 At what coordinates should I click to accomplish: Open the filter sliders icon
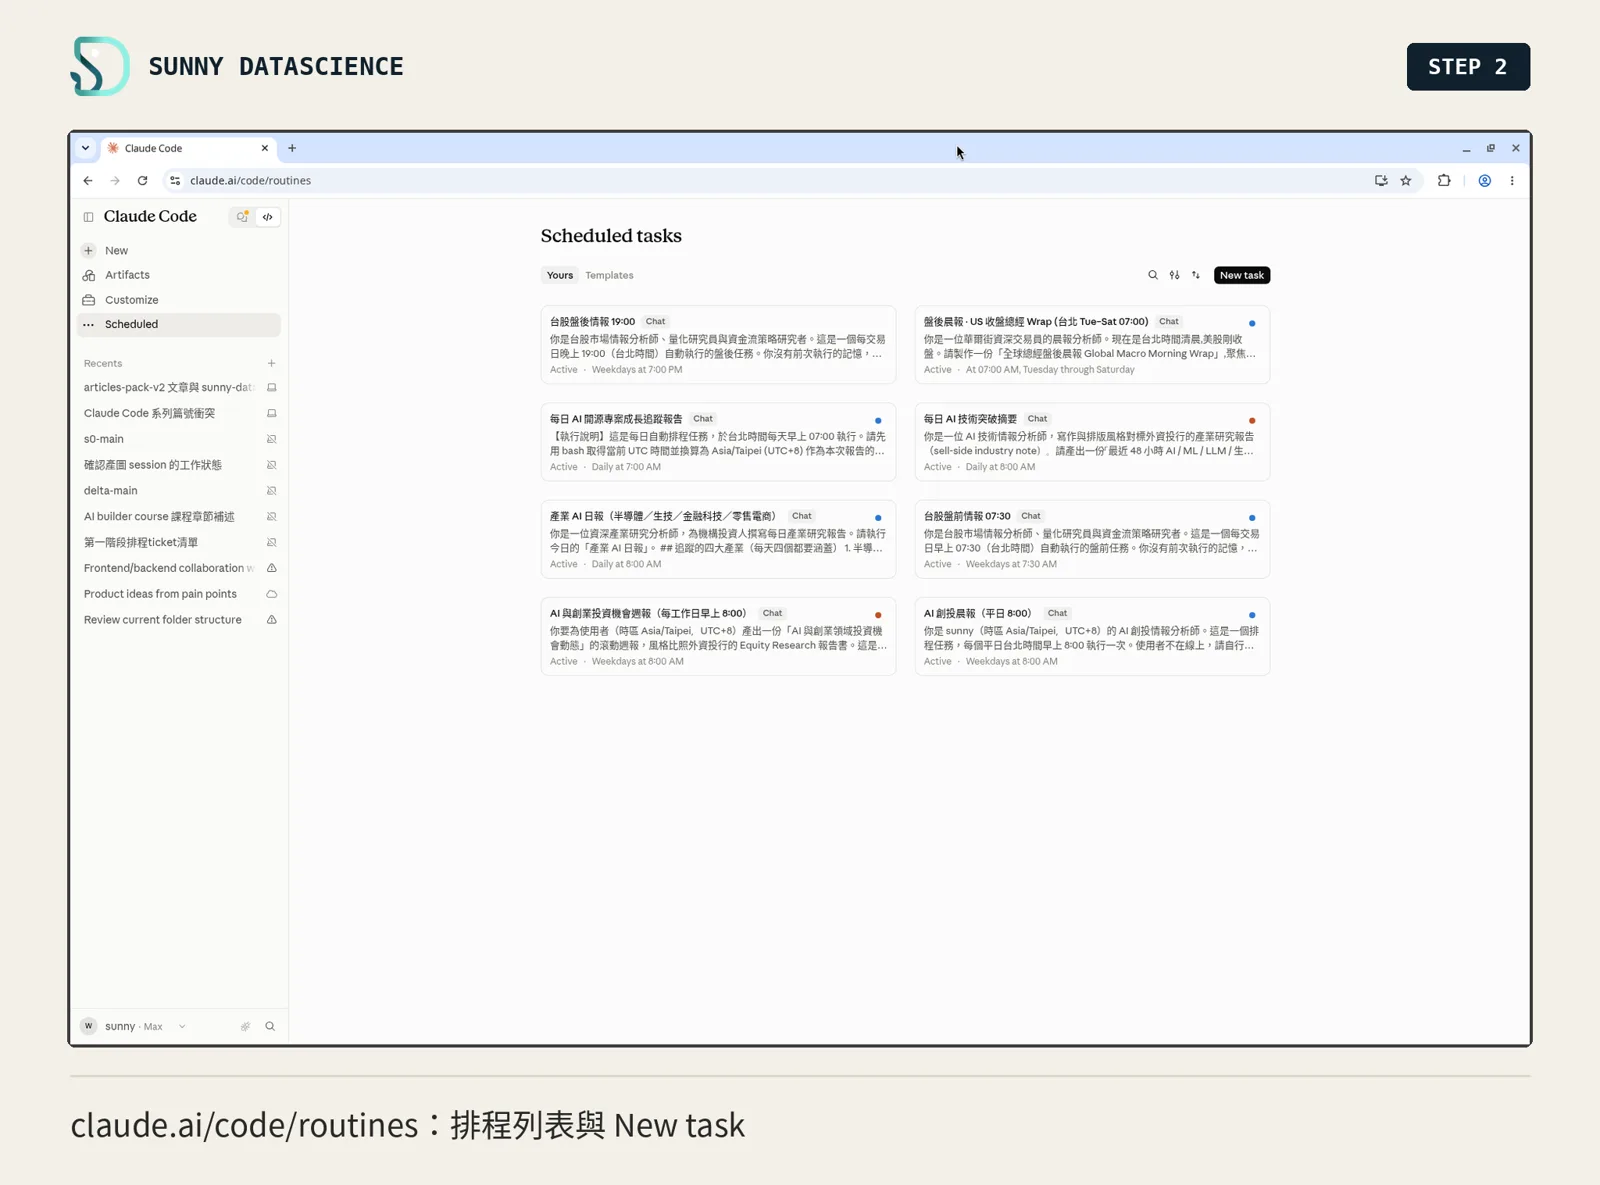click(x=1174, y=275)
